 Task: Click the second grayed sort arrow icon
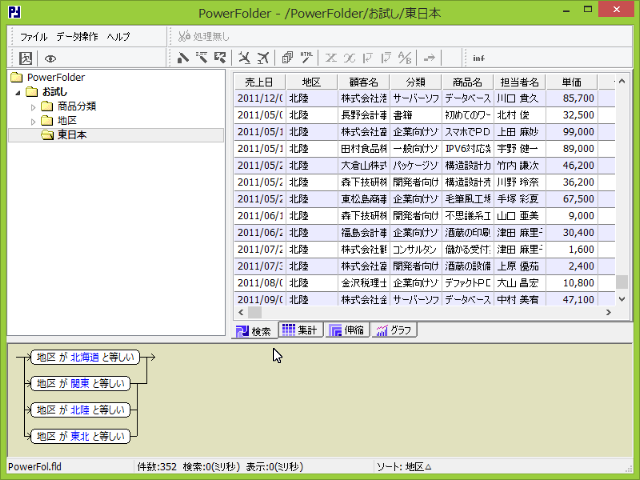point(386,58)
